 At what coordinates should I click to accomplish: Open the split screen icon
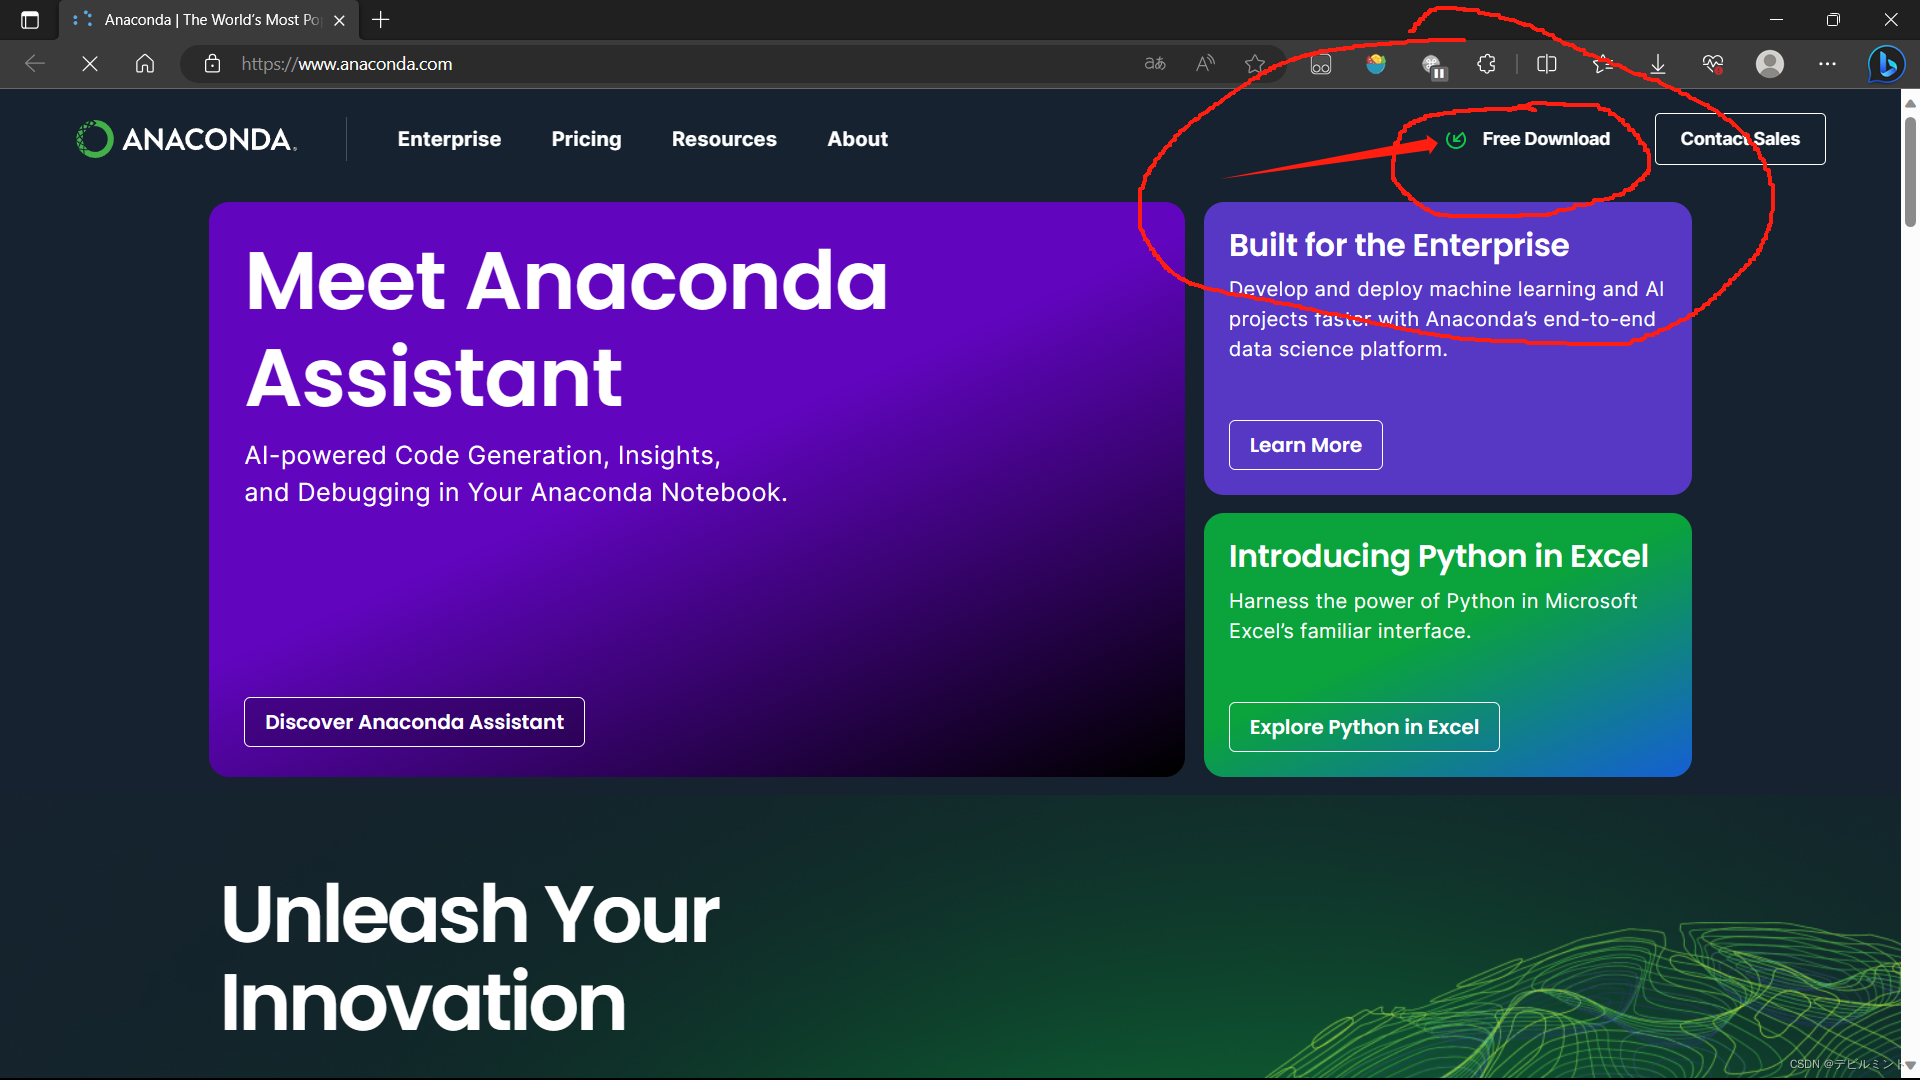pyautogui.click(x=1546, y=64)
